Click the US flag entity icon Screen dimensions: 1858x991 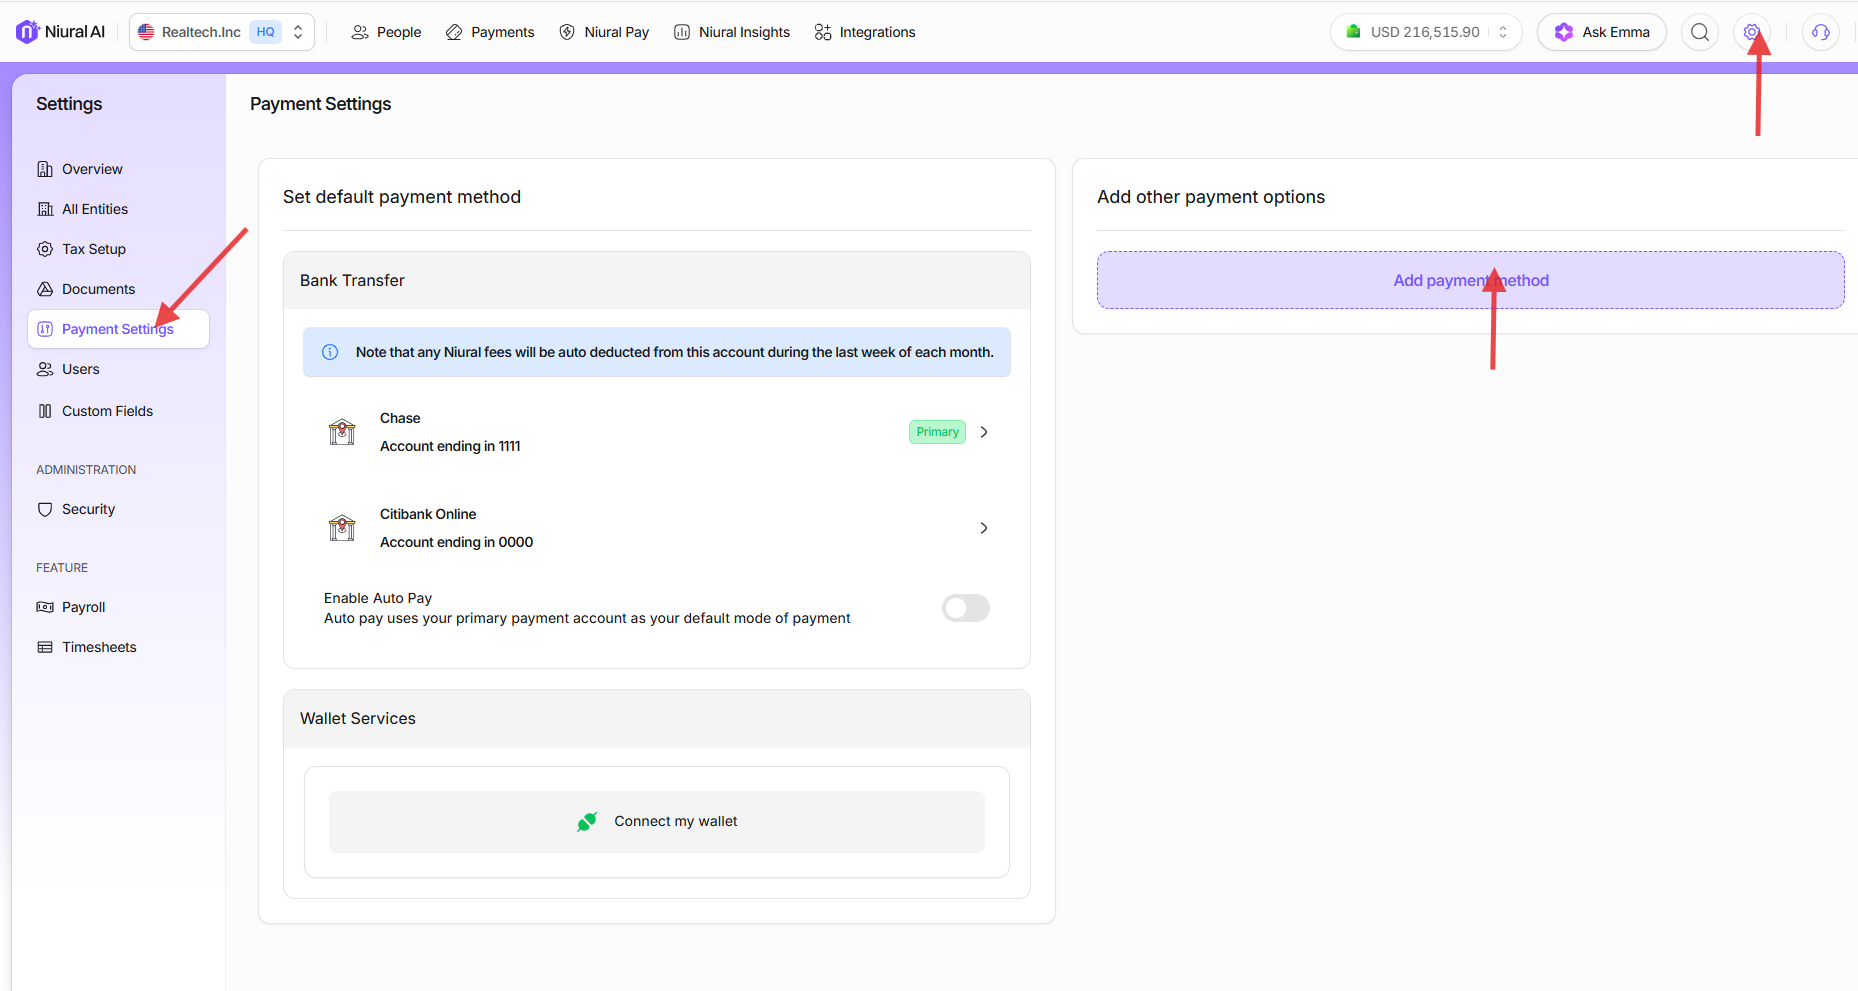click(x=146, y=32)
